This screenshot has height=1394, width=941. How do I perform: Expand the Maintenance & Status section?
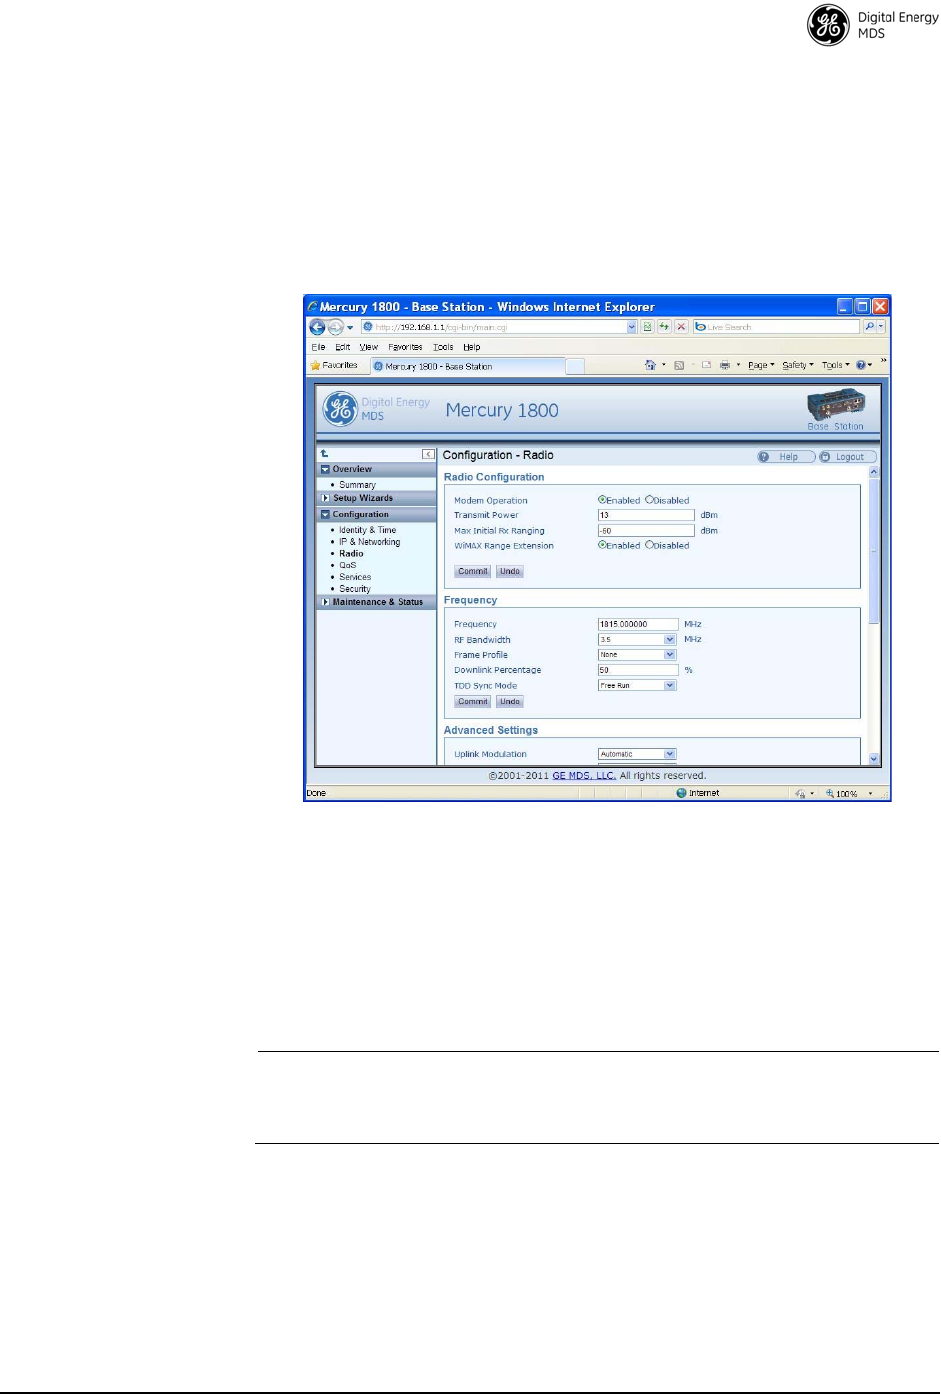[325, 602]
